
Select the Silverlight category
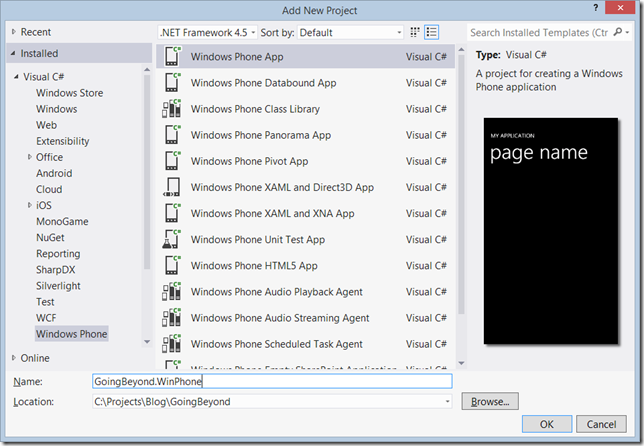pyautogui.click(x=58, y=285)
